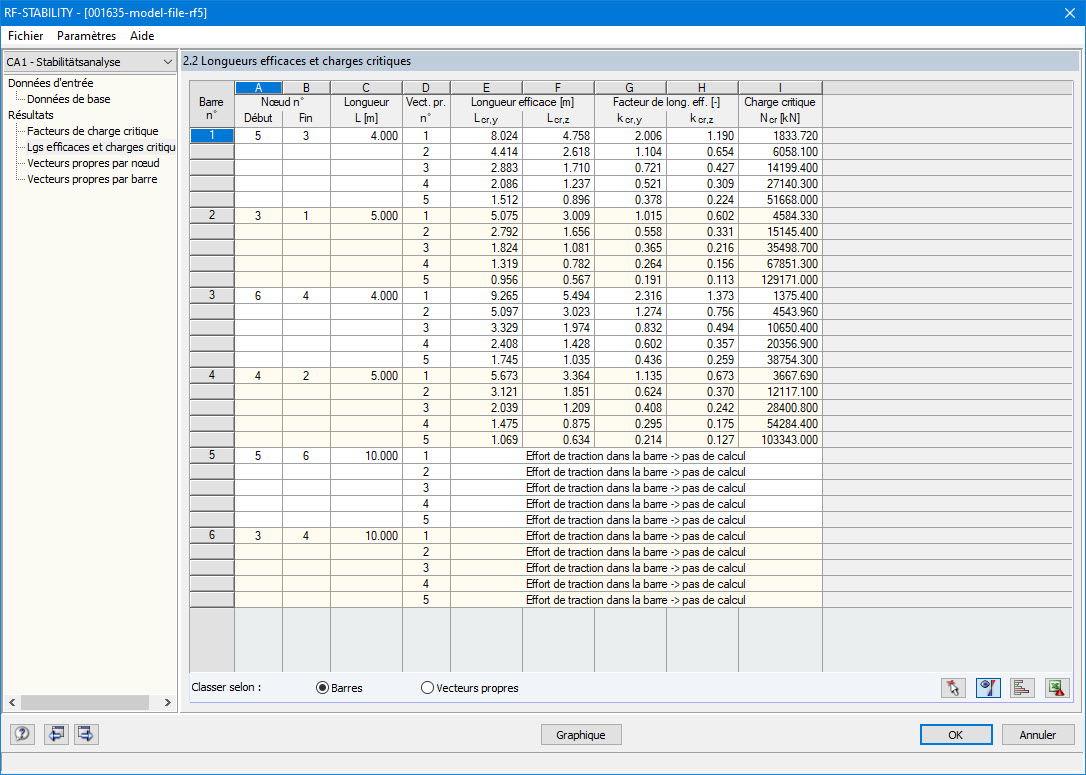Click length cell 10.000 for barre 5

[x=366, y=456]
